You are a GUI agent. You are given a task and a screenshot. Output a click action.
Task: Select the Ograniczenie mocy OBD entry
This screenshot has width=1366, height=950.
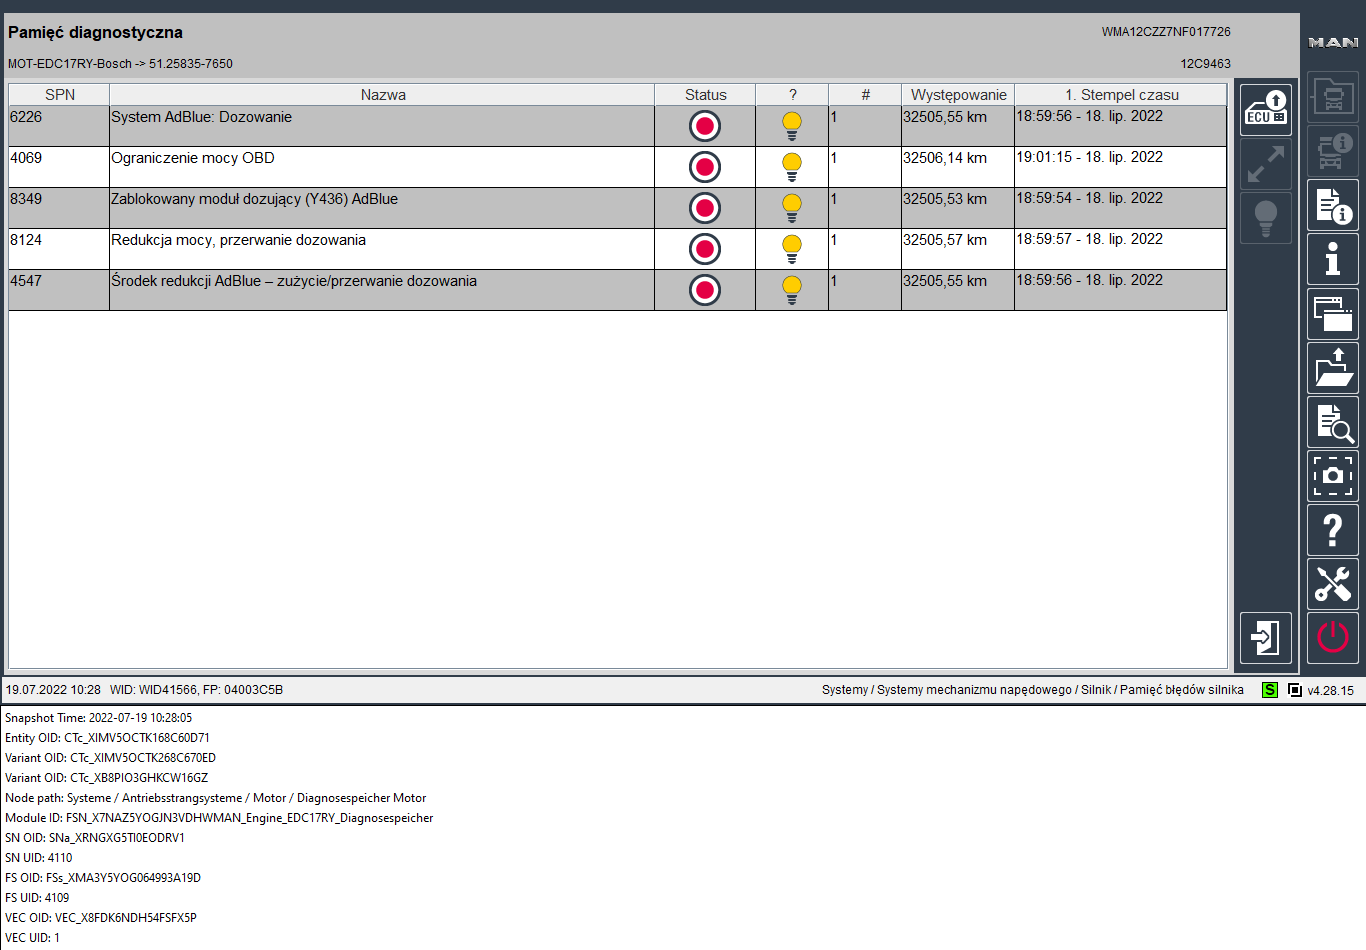pyautogui.click(x=618, y=167)
